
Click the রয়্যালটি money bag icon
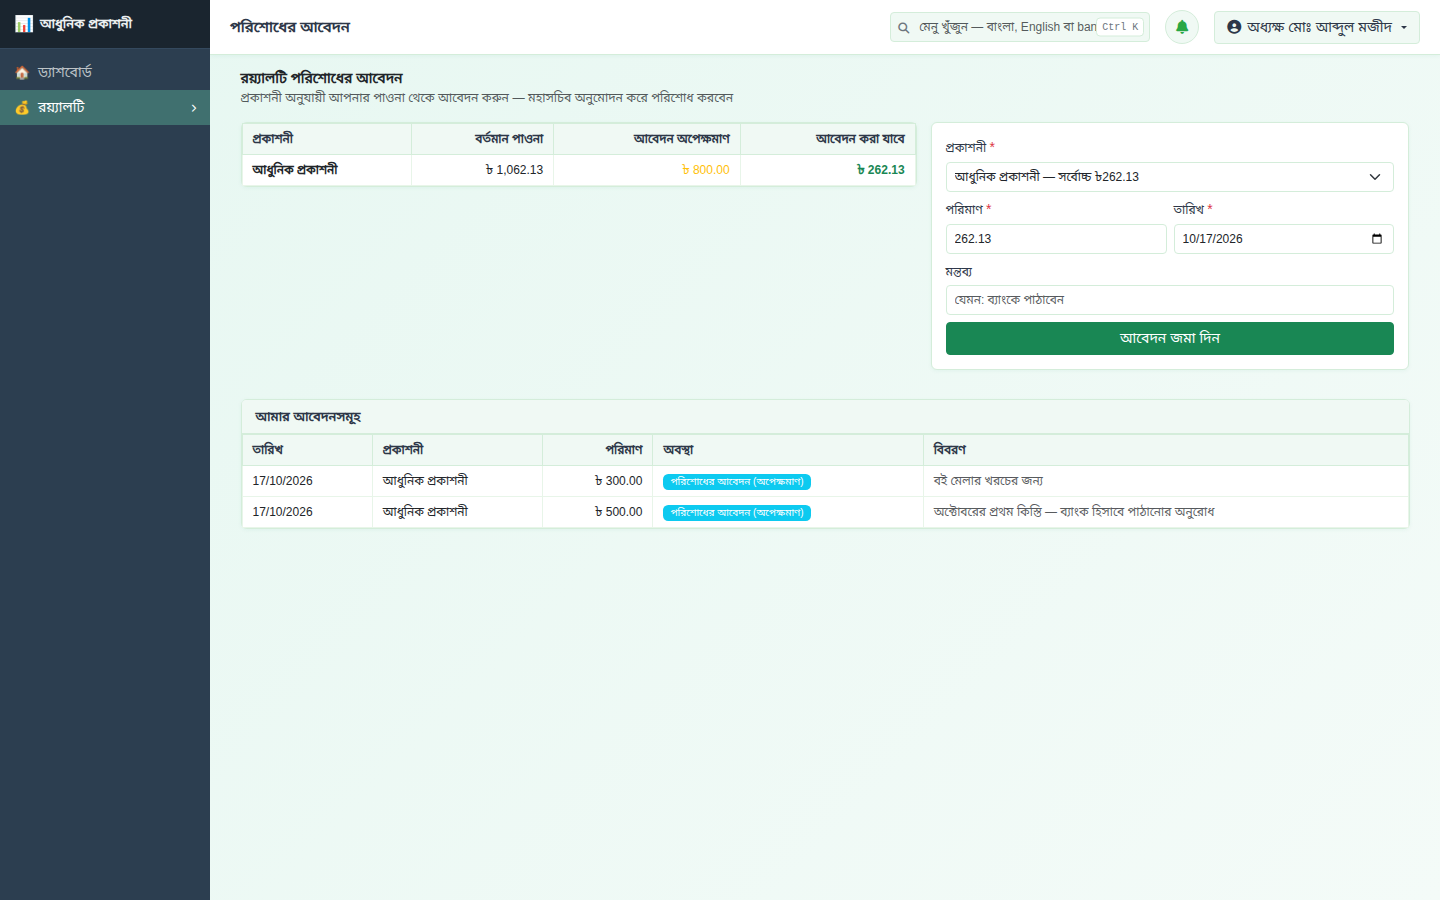22,107
